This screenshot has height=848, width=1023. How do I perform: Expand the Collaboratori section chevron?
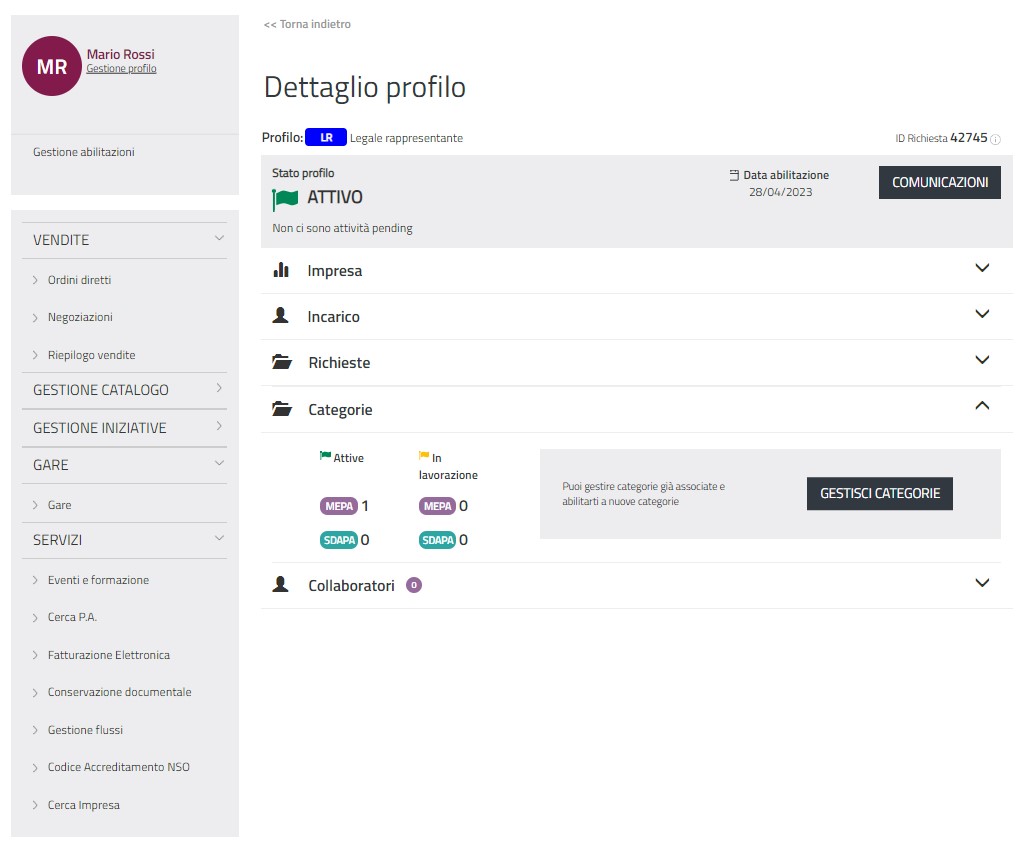(x=981, y=583)
